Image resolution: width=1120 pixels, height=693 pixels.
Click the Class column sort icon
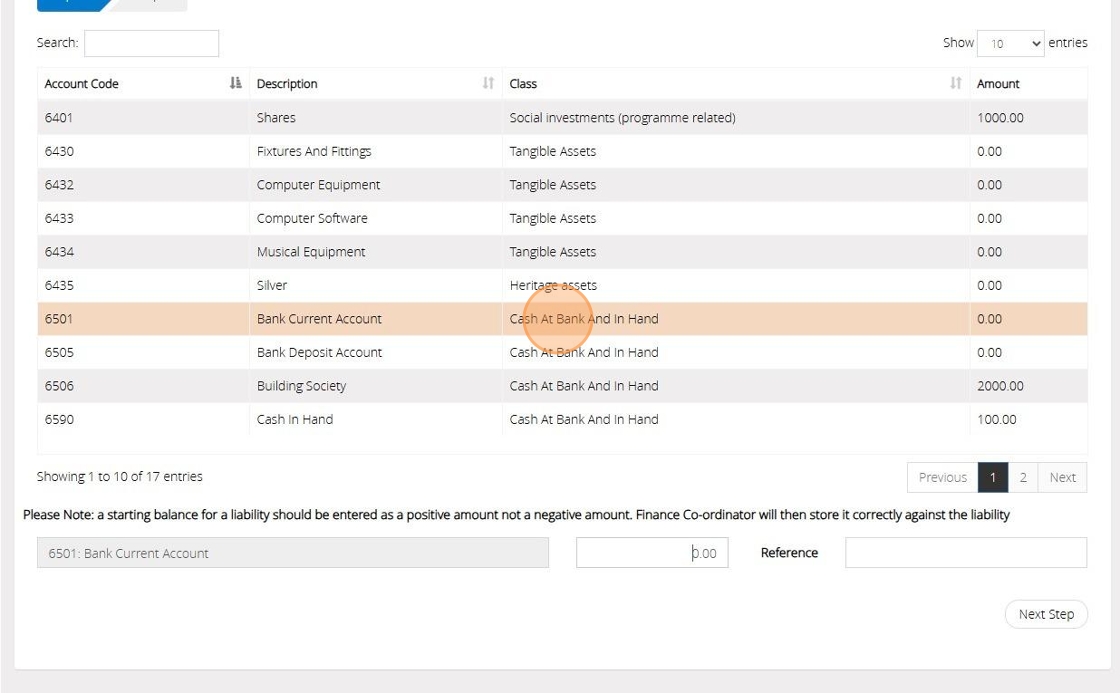click(x=955, y=84)
